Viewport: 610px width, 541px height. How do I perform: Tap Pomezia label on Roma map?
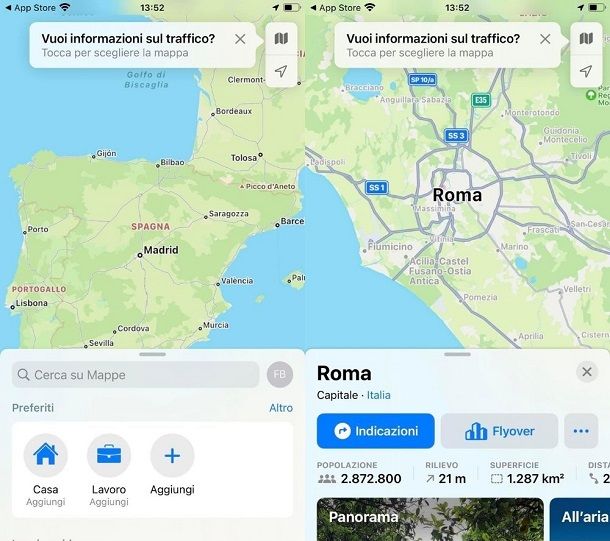coord(480,298)
